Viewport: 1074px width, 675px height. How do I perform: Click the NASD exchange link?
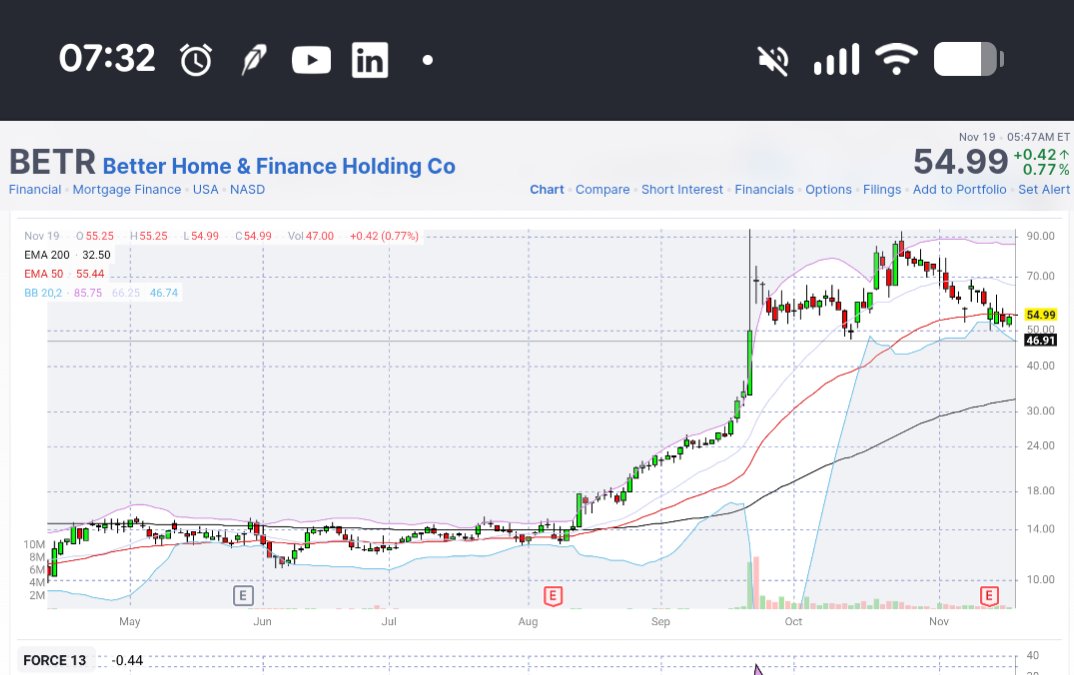point(247,190)
